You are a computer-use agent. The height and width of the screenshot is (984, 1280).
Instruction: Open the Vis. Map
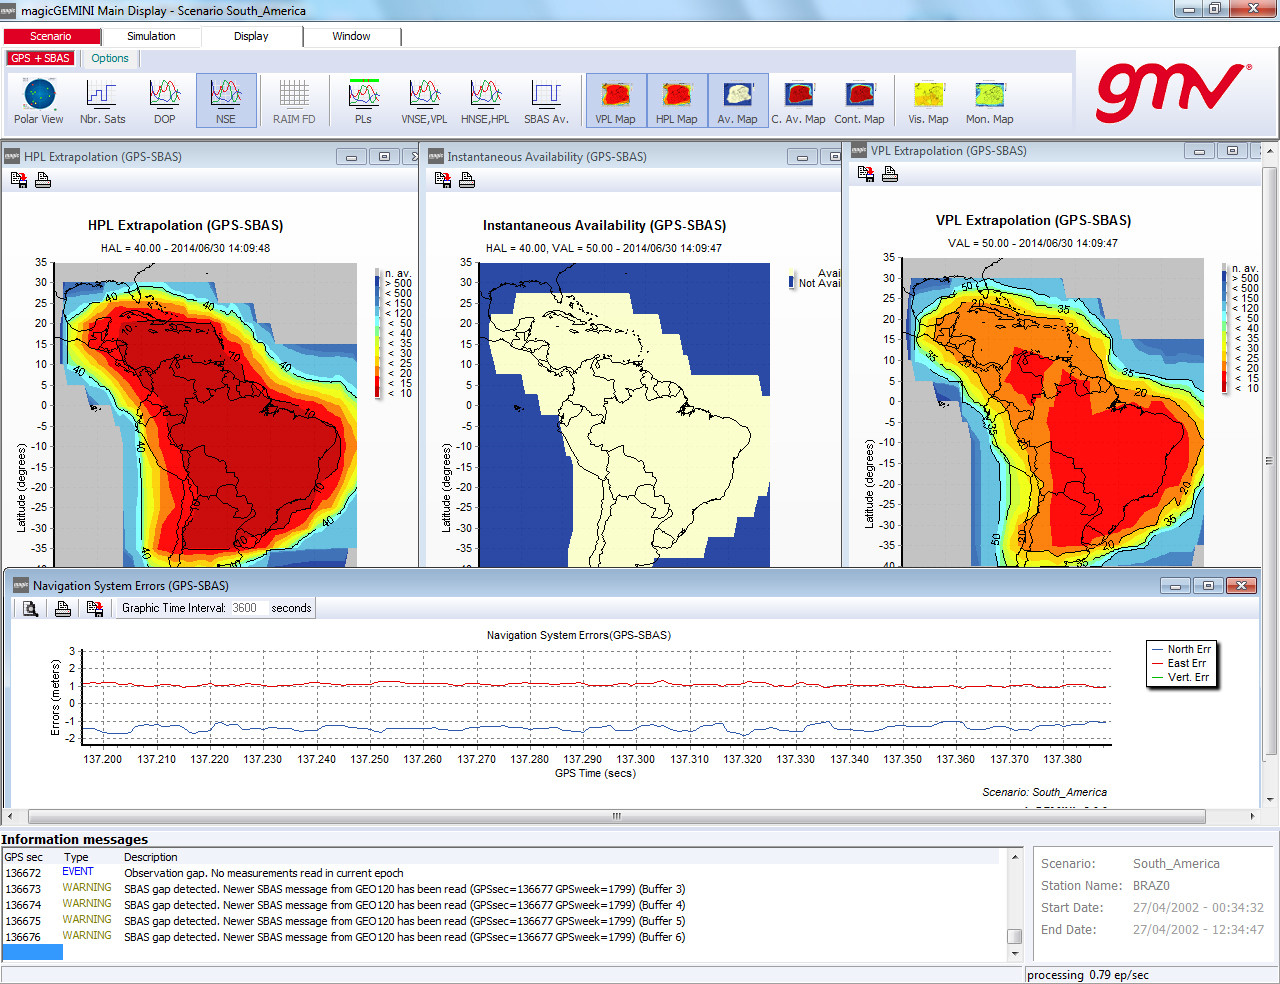click(928, 101)
